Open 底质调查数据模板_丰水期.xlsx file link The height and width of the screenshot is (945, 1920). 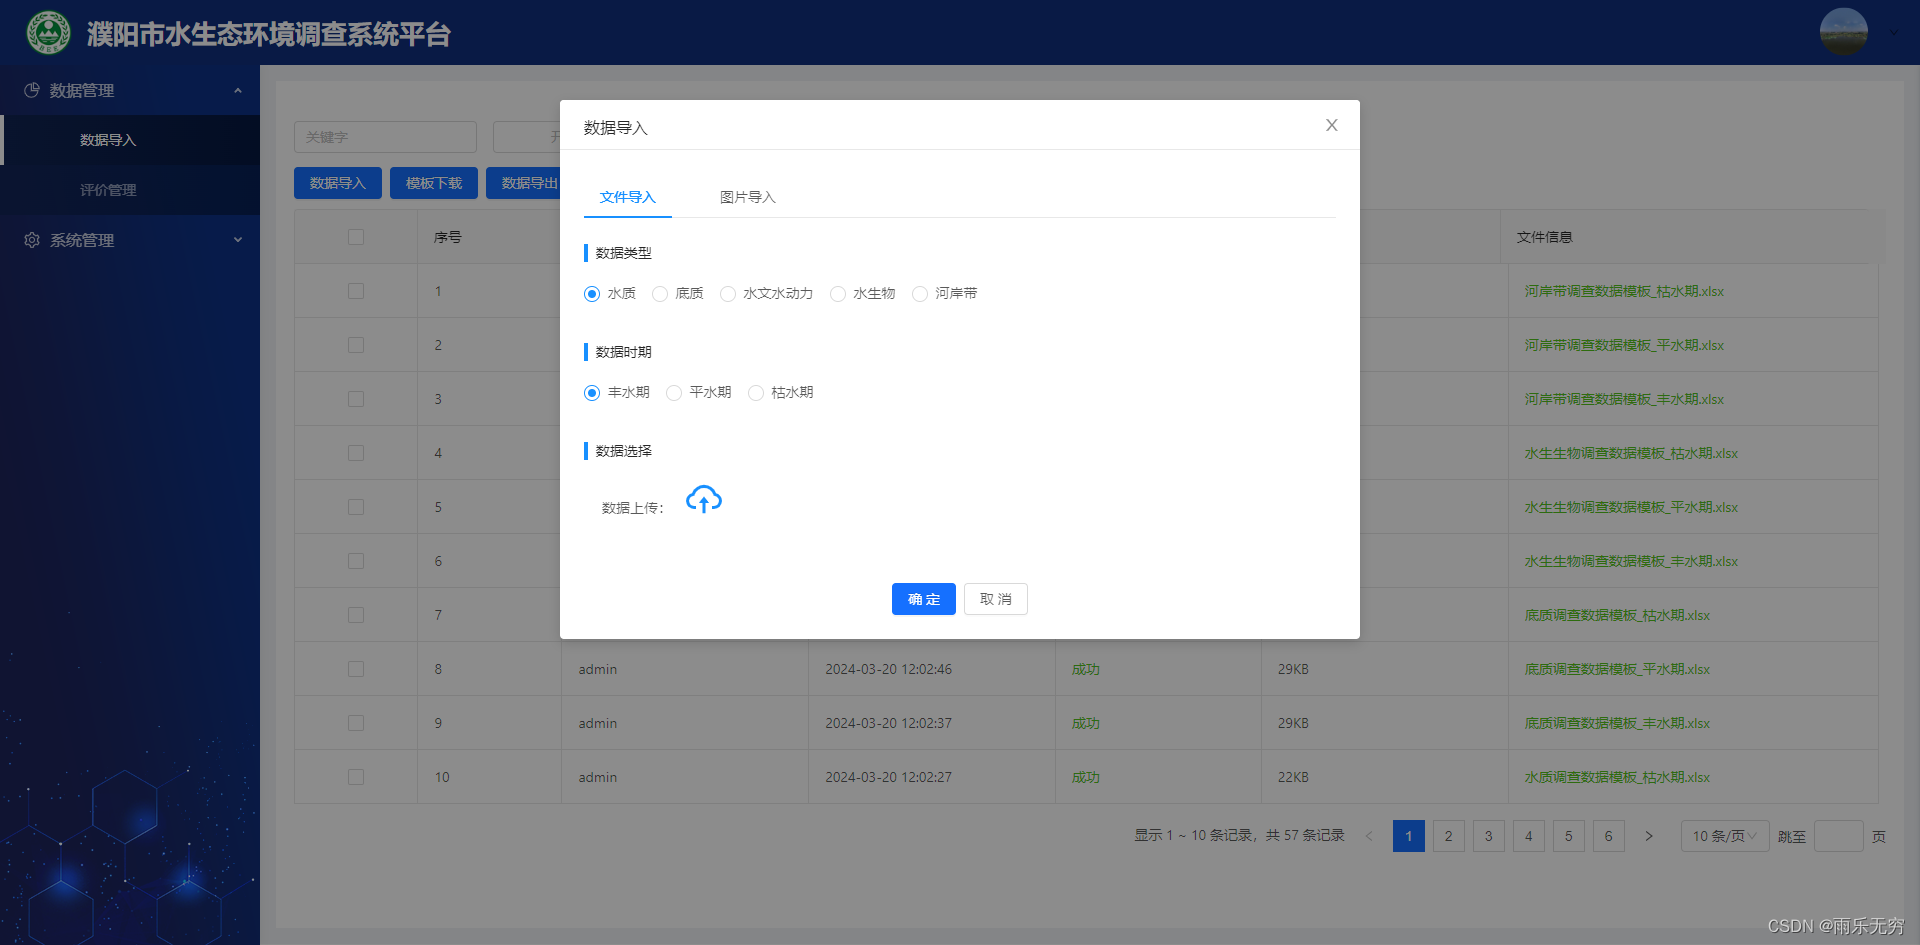[x=1617, y=723]
